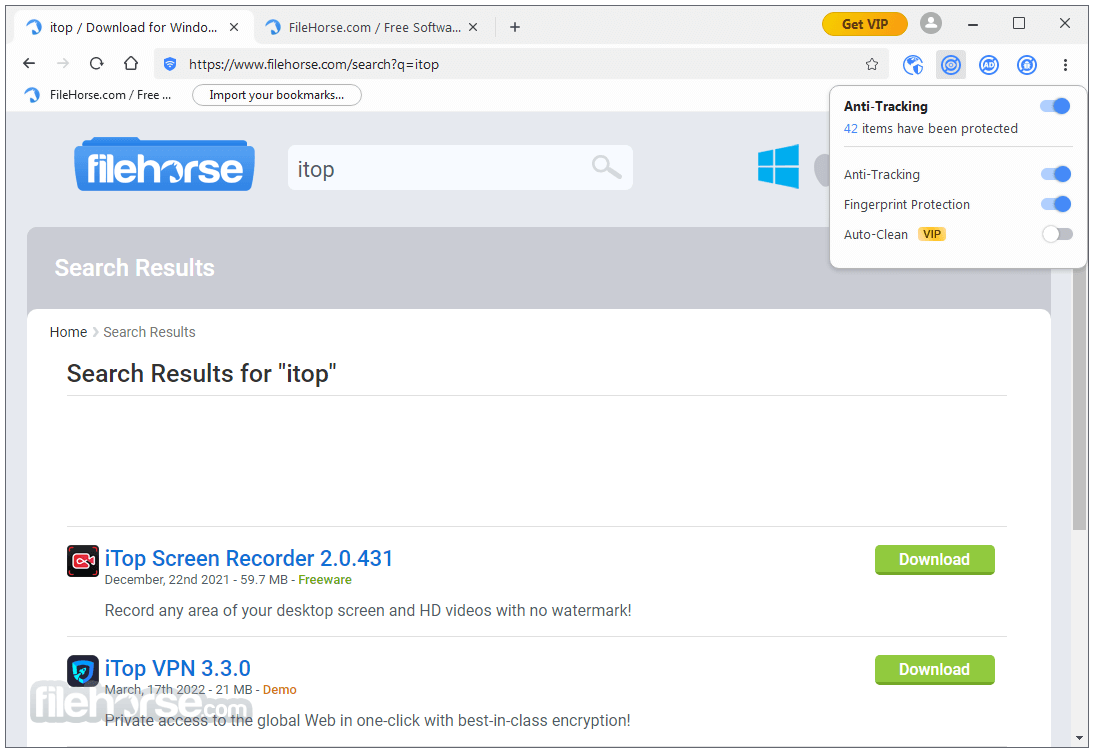The width and height of the screenshot is (1094, 753).
Task: Click the magnifier search icon in search box
Action: 606,167
